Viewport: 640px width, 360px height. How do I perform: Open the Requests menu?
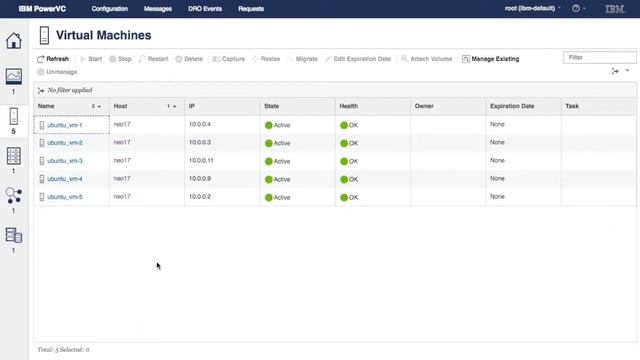click(x=251, y=9)
